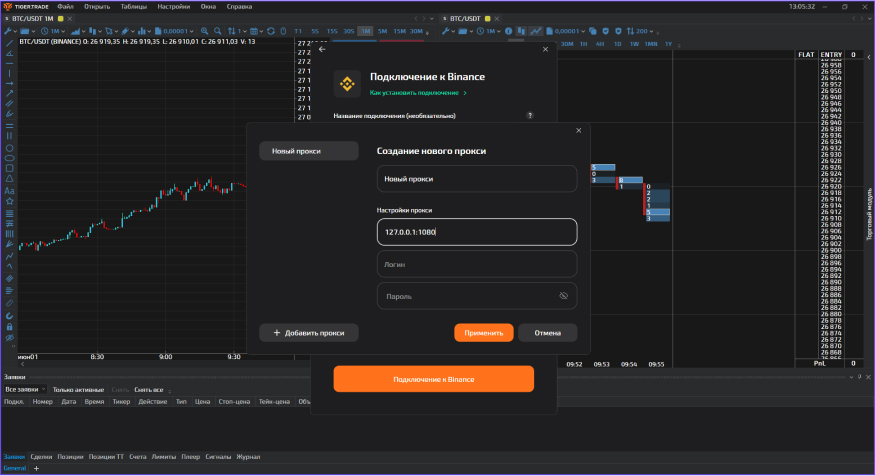875x476 pixels.
Task: Click cluster bars icon in right toolbar
Action: 521,31
